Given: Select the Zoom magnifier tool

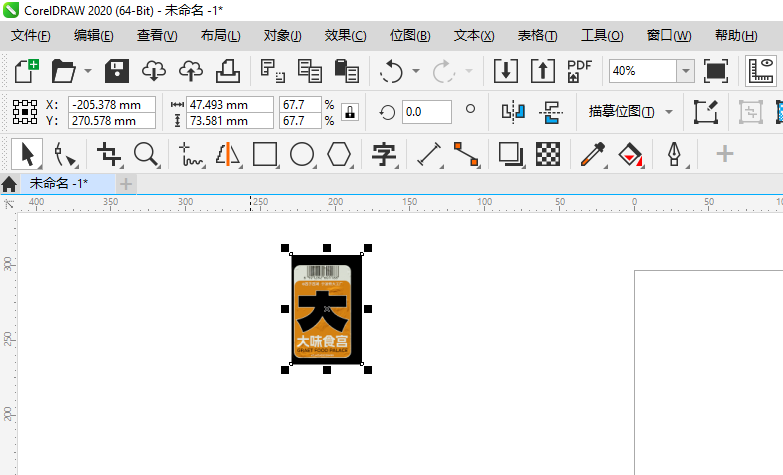Looking at the screenshot, I should [x=146, y=154].
